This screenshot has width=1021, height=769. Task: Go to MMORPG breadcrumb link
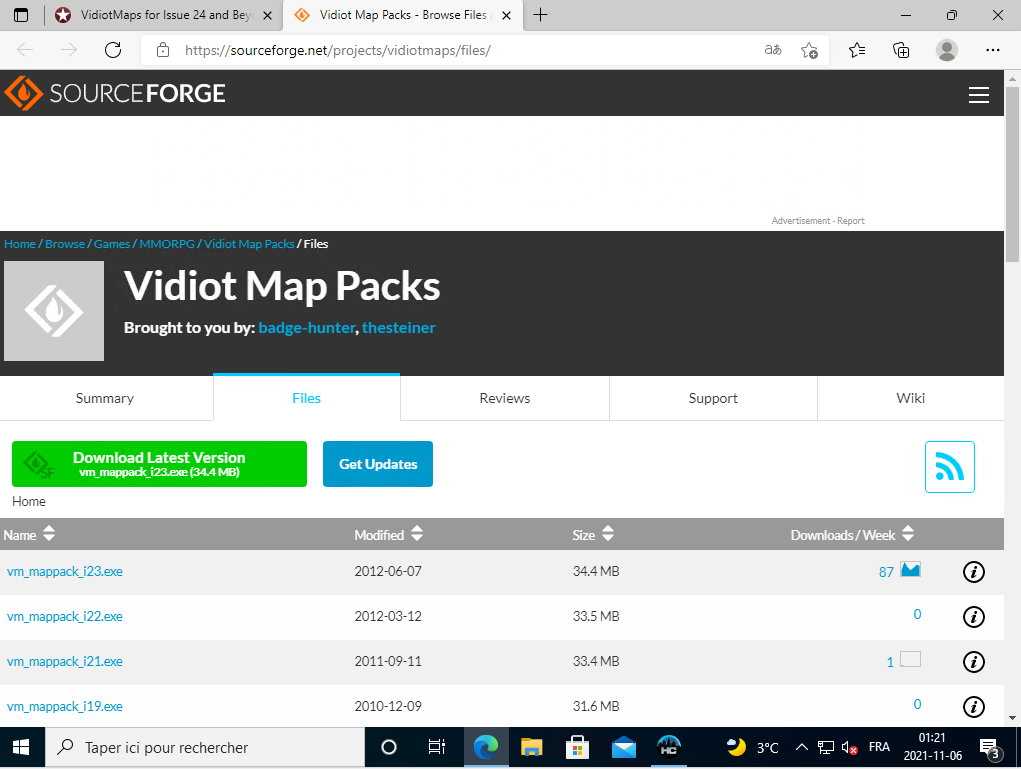[x=167, y=244]
